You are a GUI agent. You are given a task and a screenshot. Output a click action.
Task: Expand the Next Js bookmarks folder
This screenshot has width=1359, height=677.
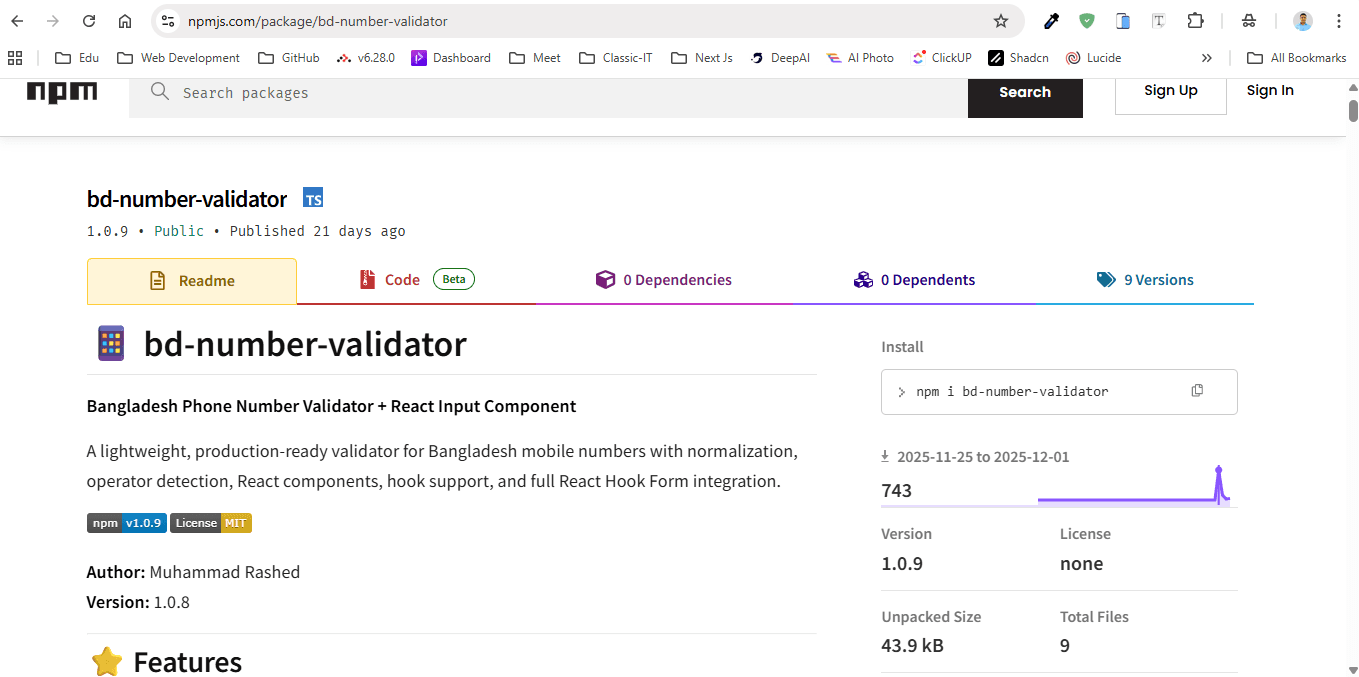click(x=702, y=58)
